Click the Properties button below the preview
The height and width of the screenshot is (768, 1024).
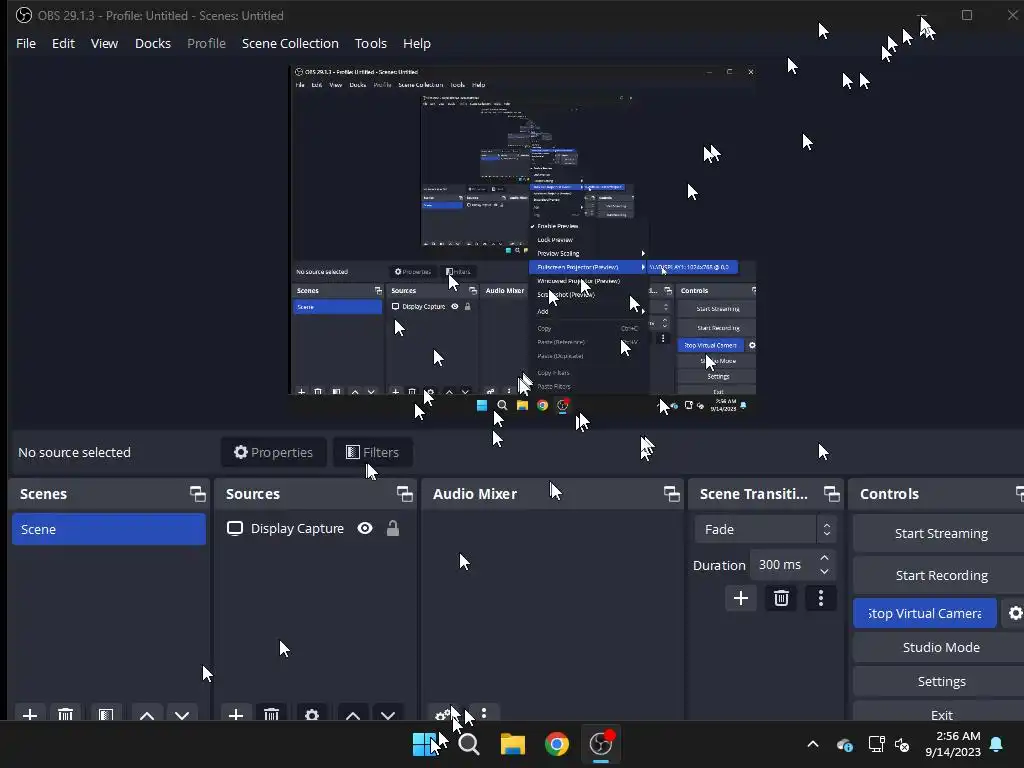point(274,452)
